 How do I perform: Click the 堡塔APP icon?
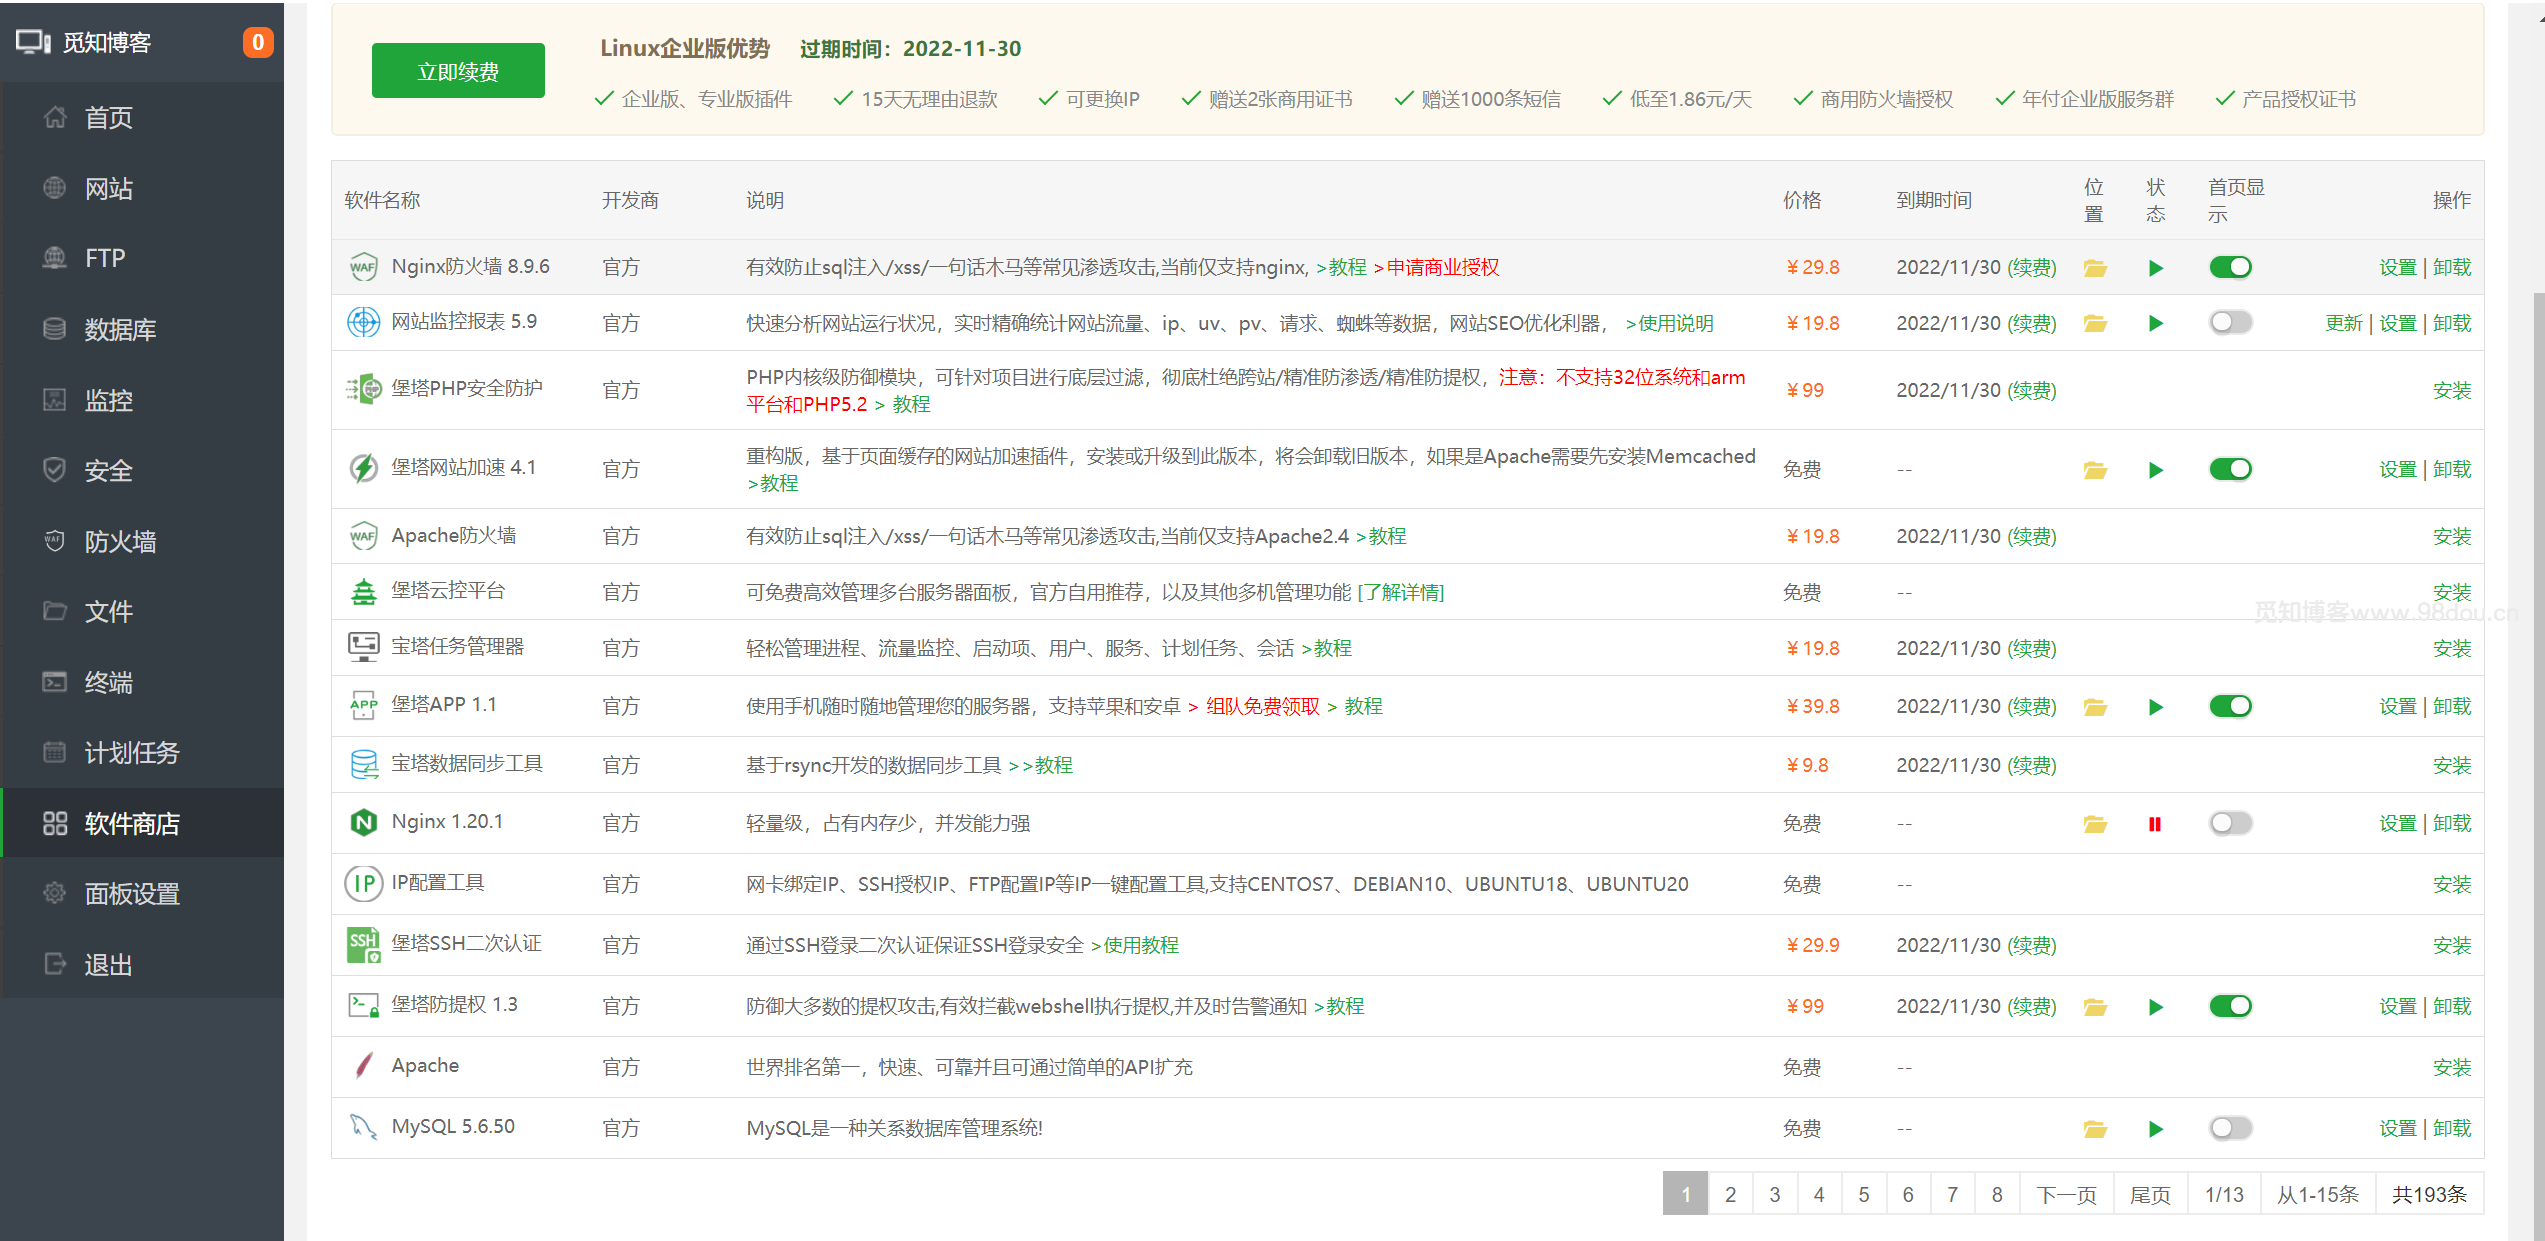tap(363, 705)
